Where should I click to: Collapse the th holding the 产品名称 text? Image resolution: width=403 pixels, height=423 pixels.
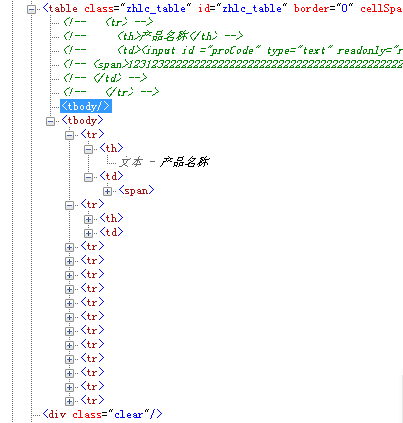pos(88,149)
